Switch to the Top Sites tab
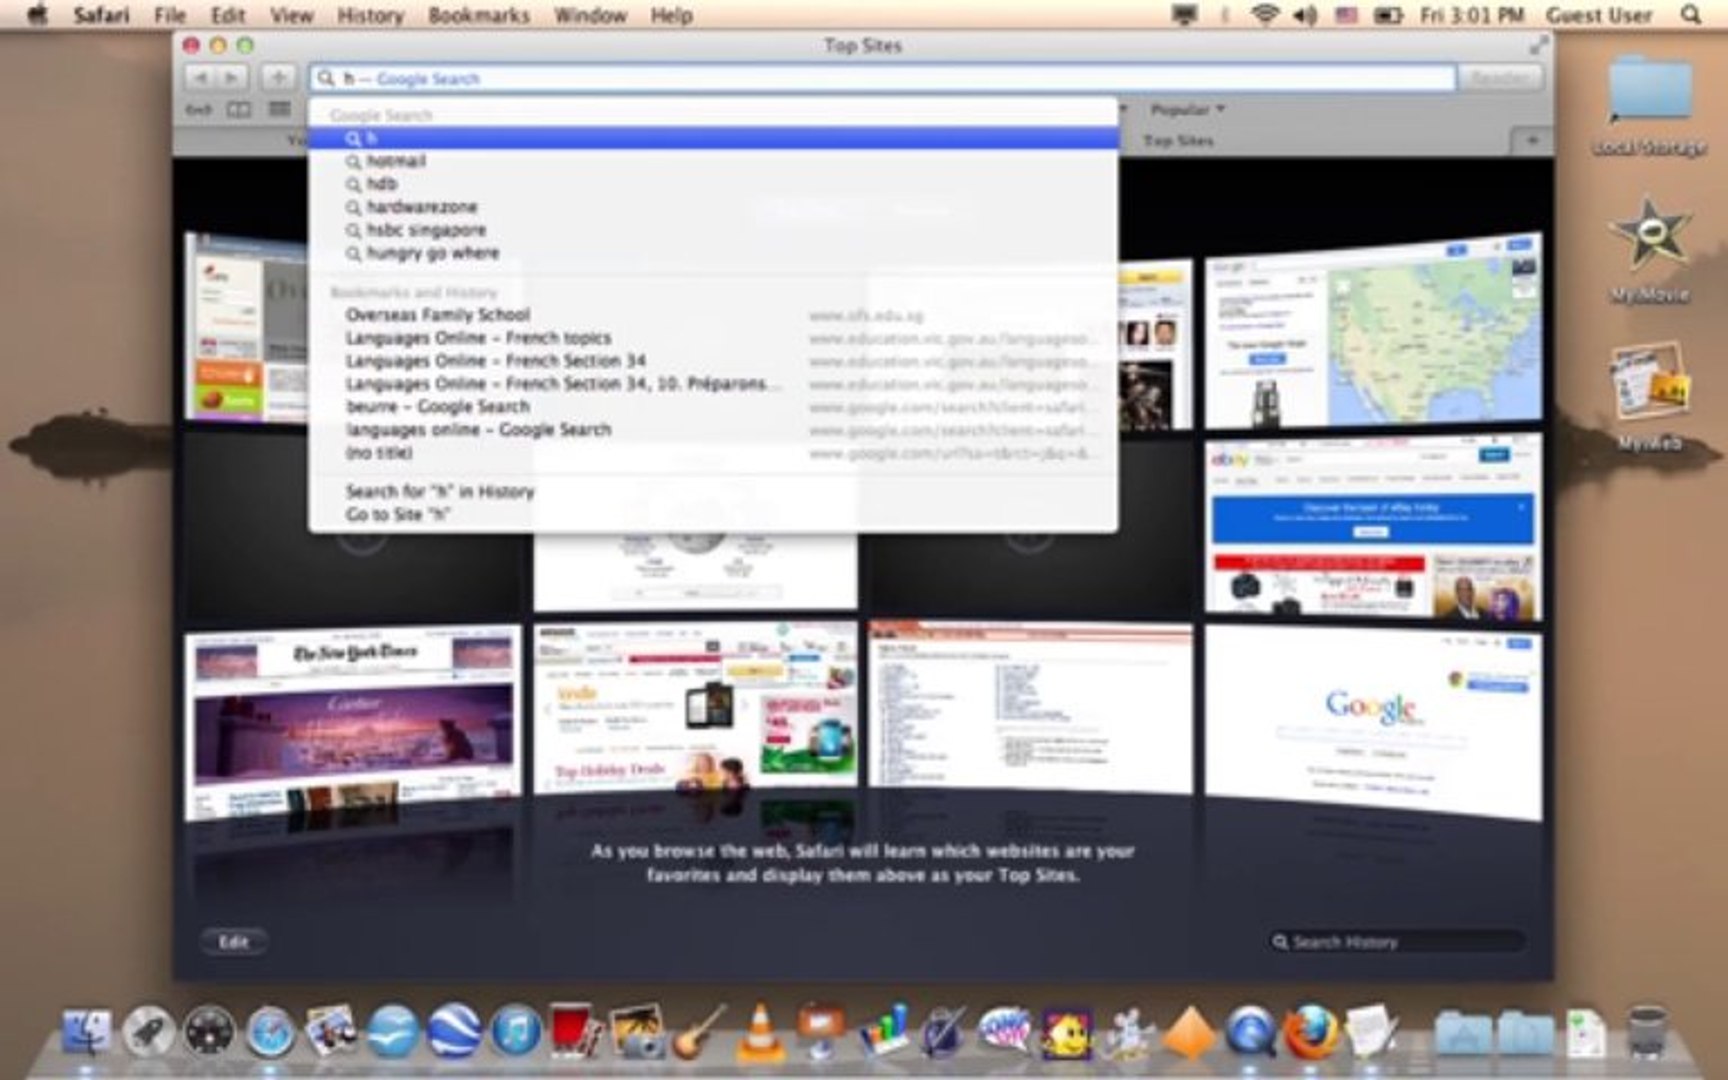This screenshot has width=1728, height=1080. pyautogui.click(x=1180, y=141)
